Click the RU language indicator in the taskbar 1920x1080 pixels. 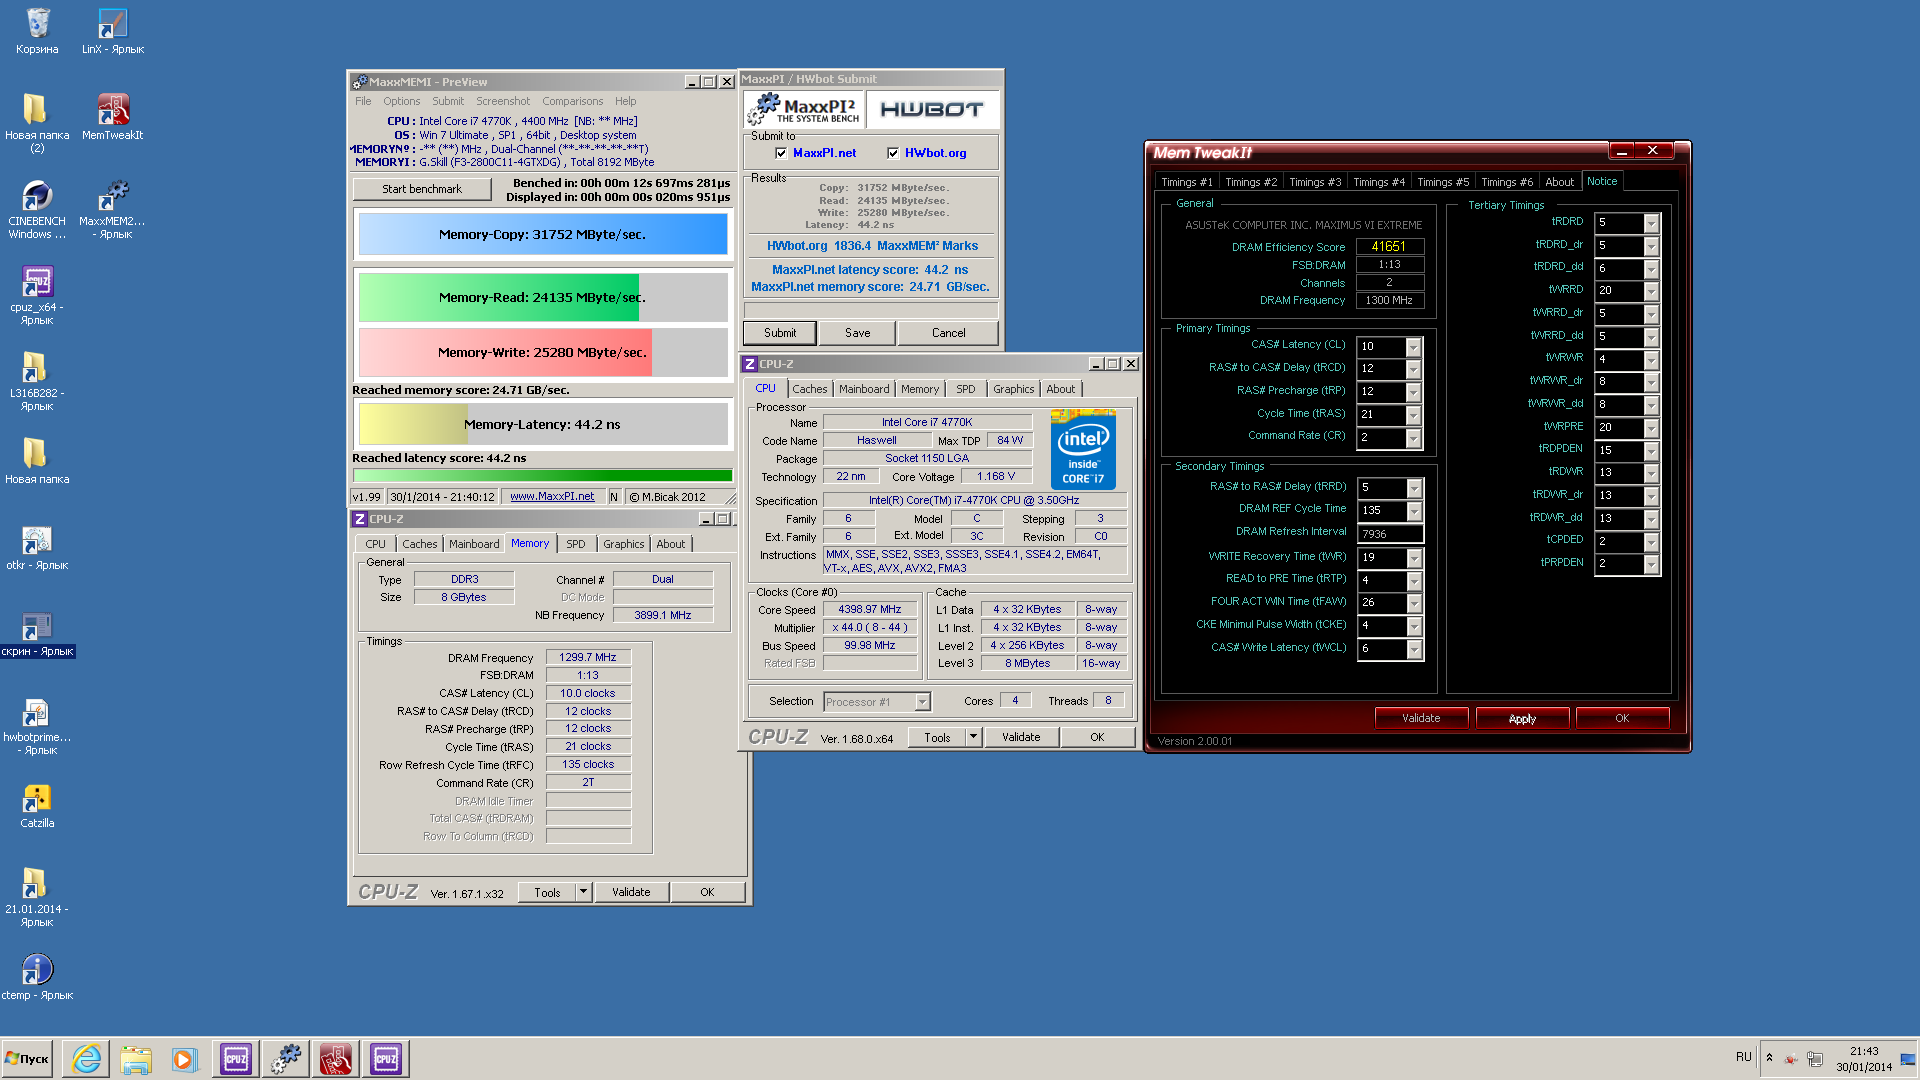point(1744,1057)
